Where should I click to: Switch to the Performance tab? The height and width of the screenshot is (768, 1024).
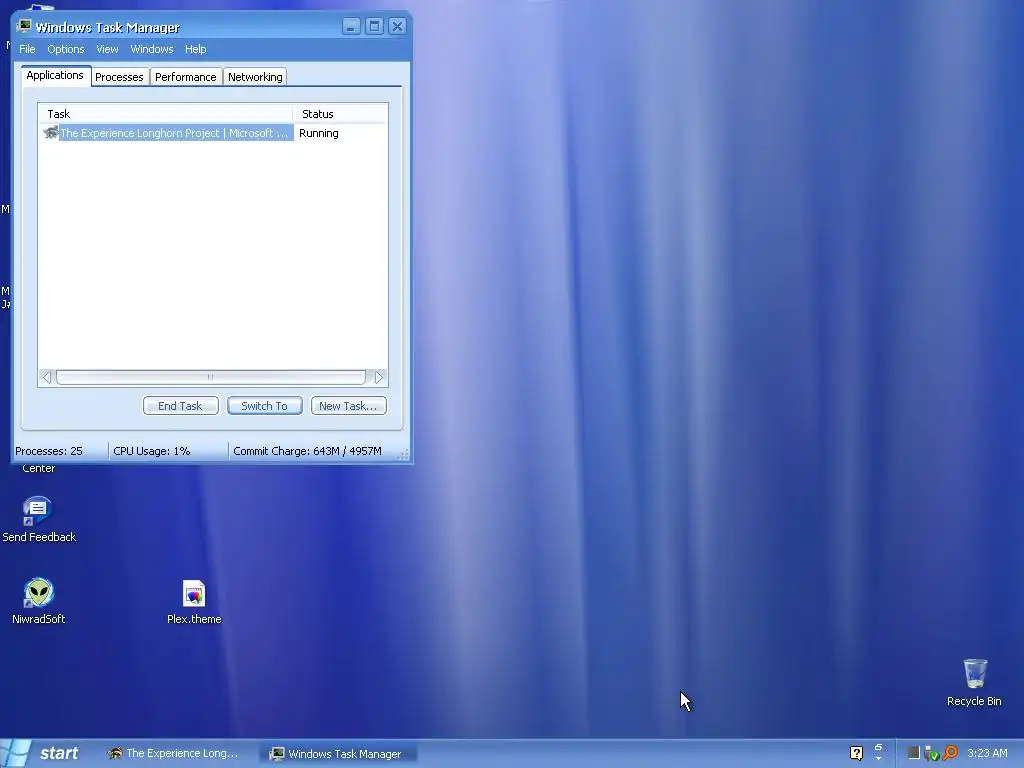(185, 77)
